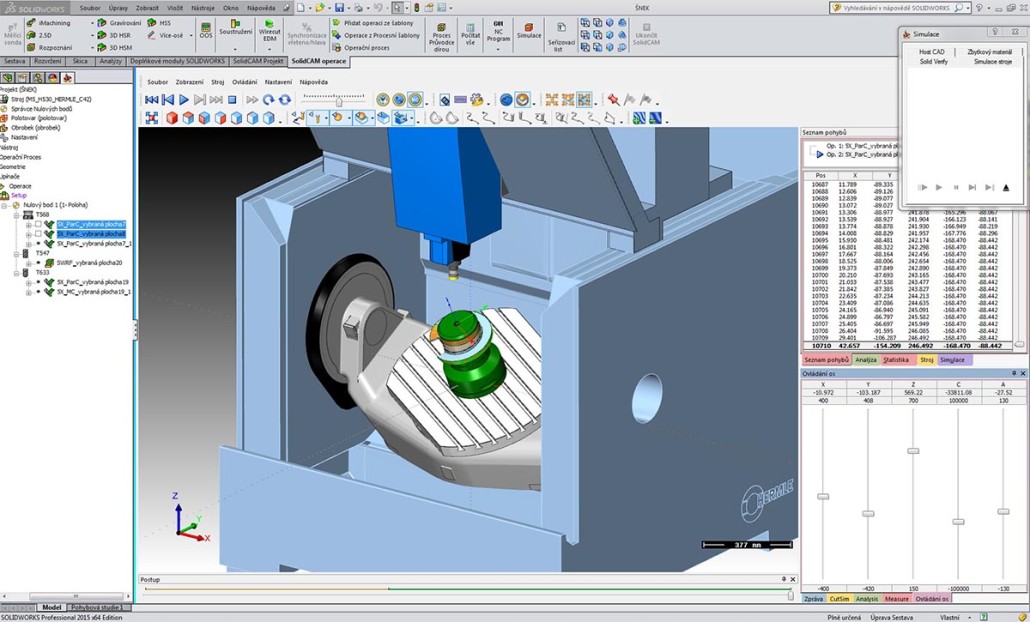This screenshot has height=622, width=1030.
Task: Expand SX_ParC_vybraná plocha19 operation
Action: 28,282
